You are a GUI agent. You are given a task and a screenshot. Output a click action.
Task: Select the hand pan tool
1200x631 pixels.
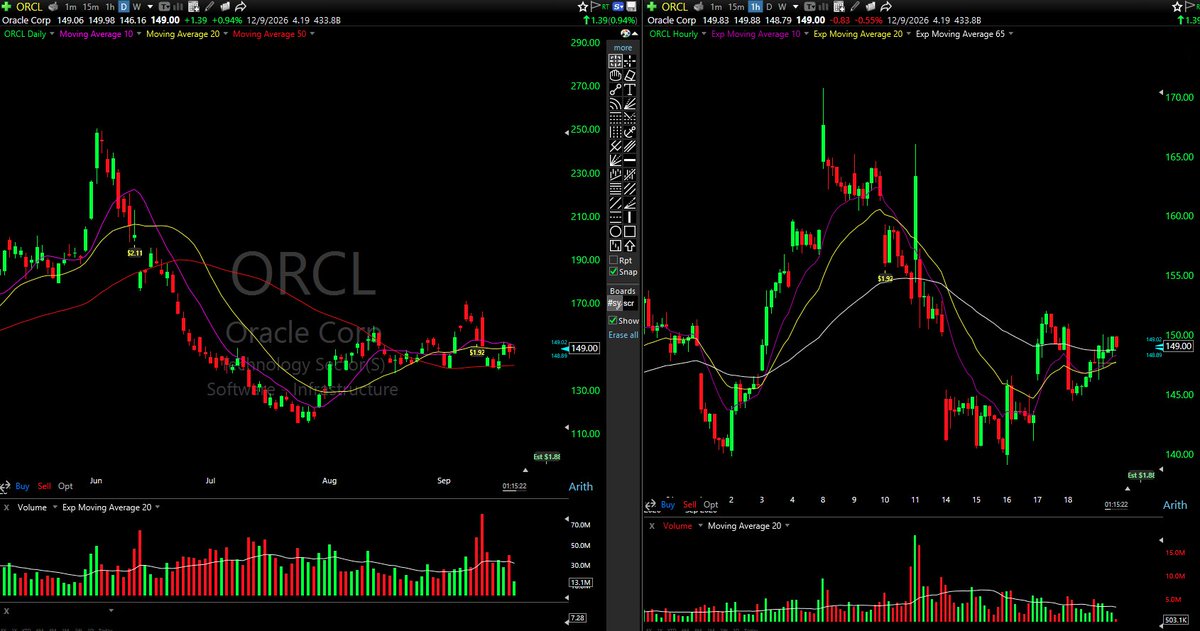[615, 75]
